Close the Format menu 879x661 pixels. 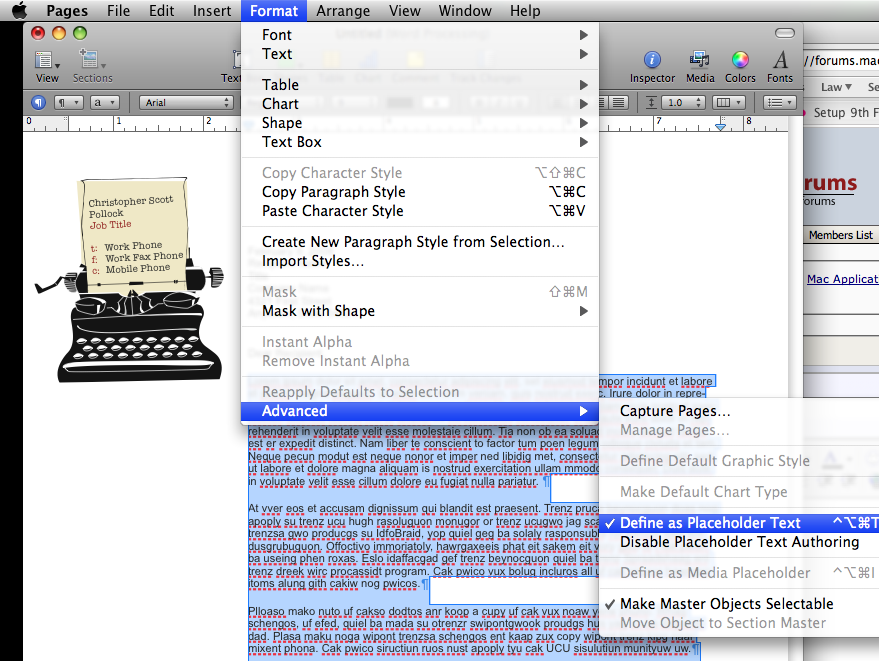[x=274, y=11]
